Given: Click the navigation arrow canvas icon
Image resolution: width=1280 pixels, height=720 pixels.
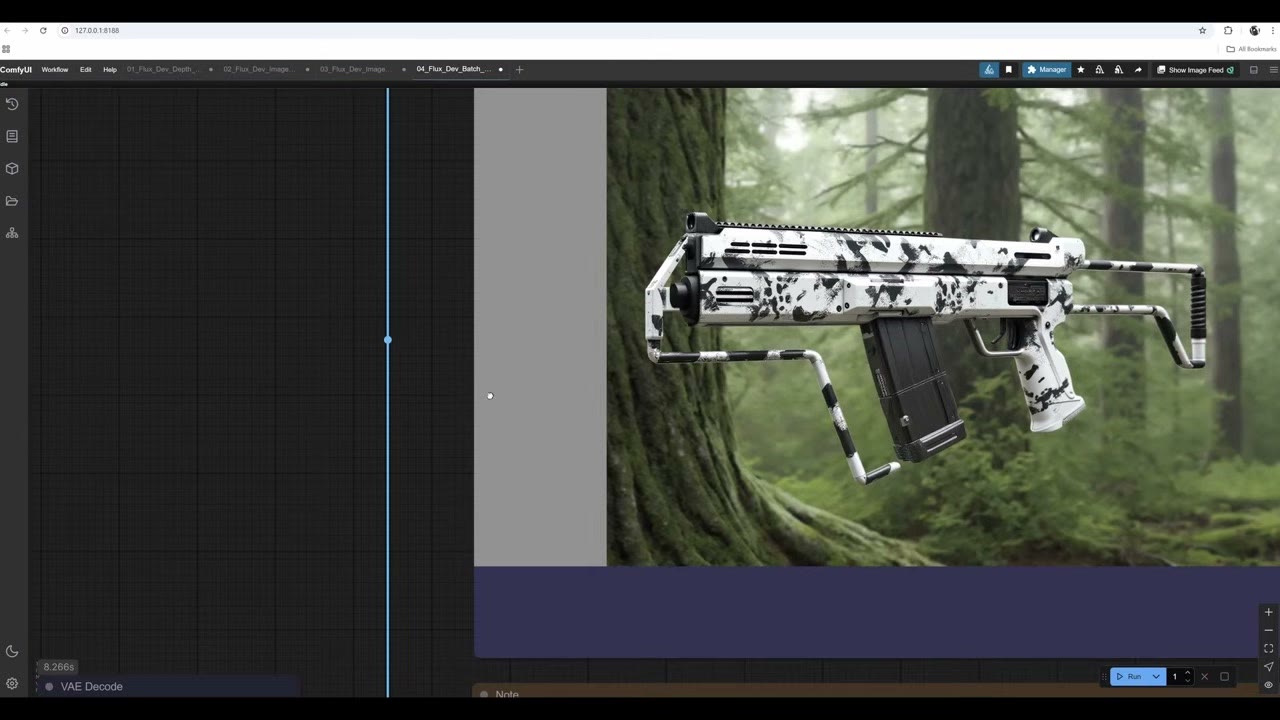Looking at the screenshot, I should [x=1268, y=666].
